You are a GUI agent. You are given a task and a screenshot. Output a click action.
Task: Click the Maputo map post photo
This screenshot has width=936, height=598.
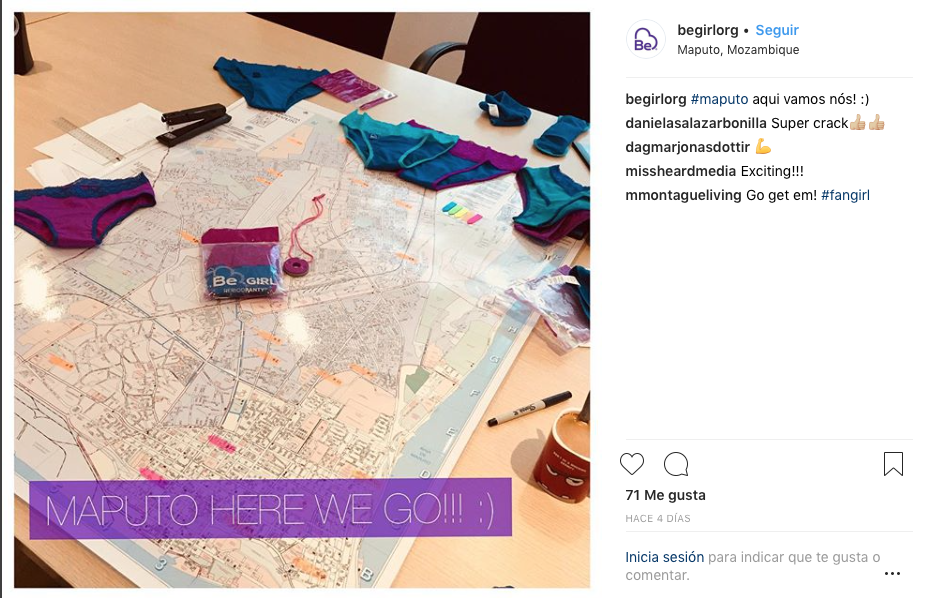(302, 300)
